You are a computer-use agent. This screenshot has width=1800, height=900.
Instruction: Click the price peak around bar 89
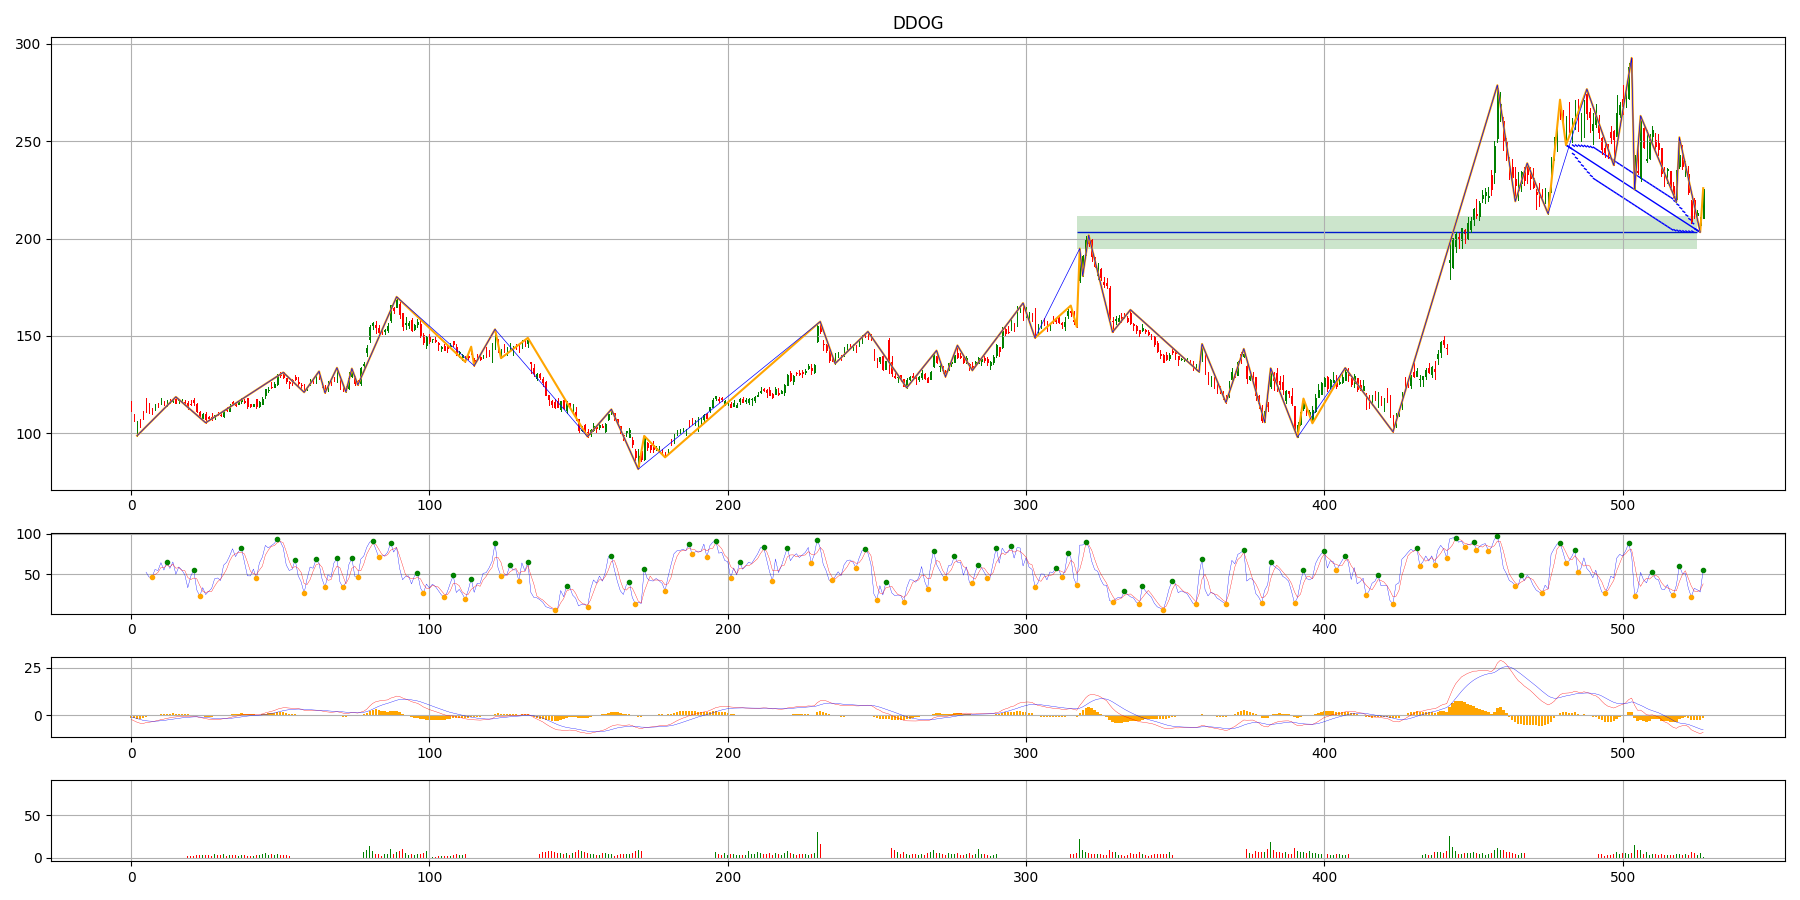[x=396, y=297]
